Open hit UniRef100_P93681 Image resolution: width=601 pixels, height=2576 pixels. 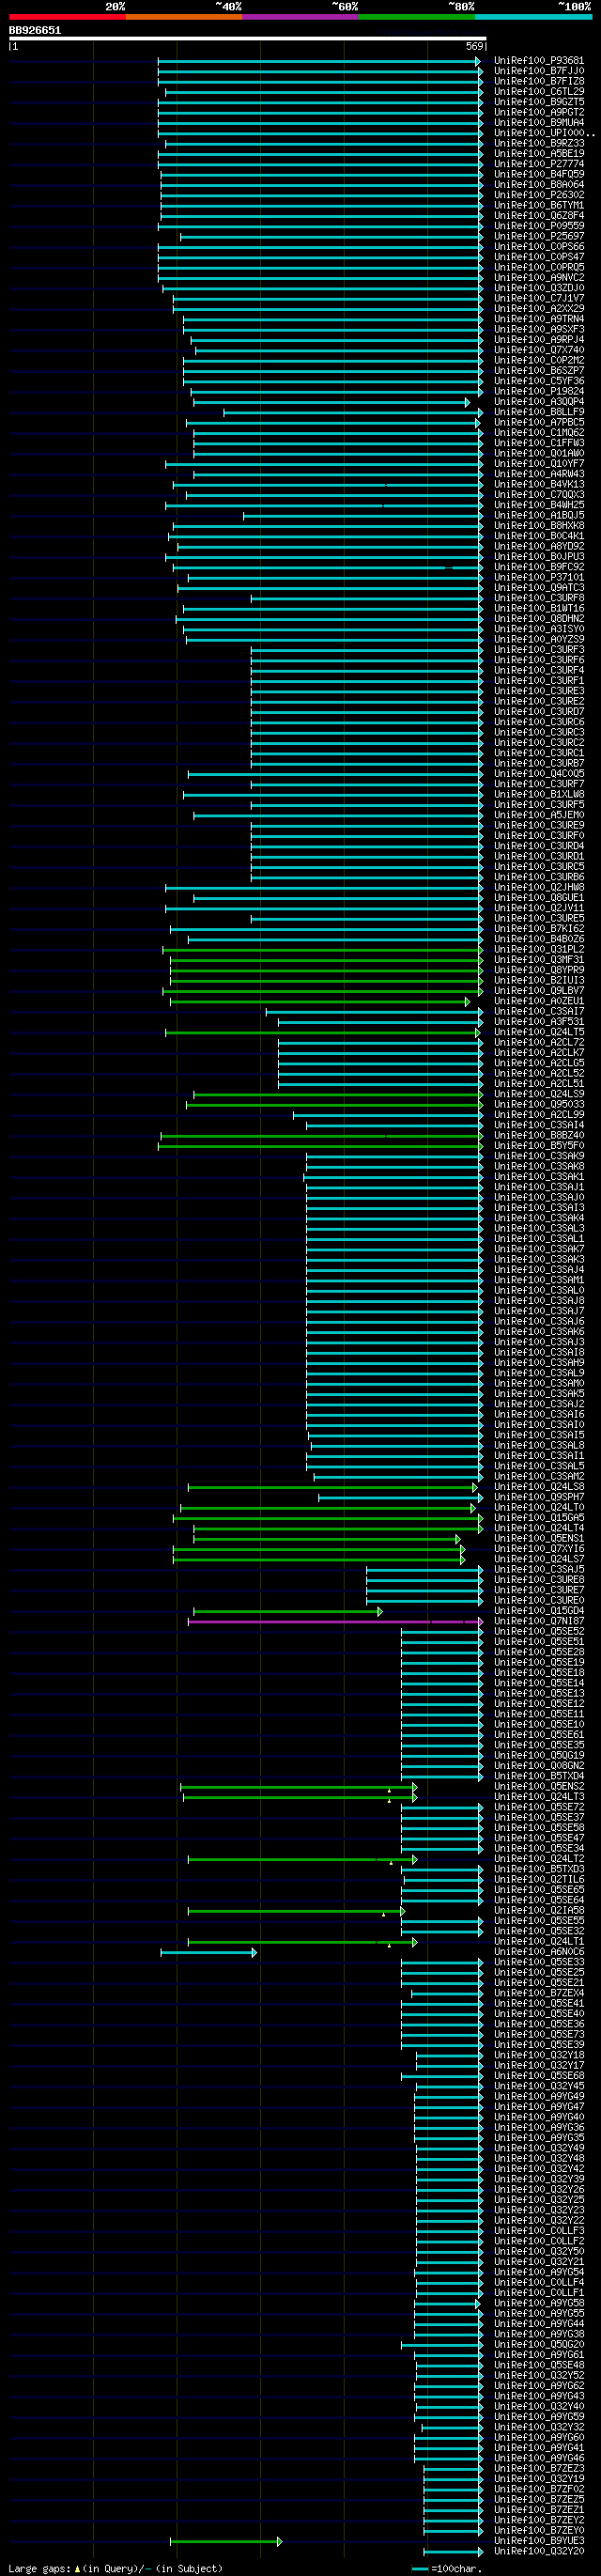[539, 61]
